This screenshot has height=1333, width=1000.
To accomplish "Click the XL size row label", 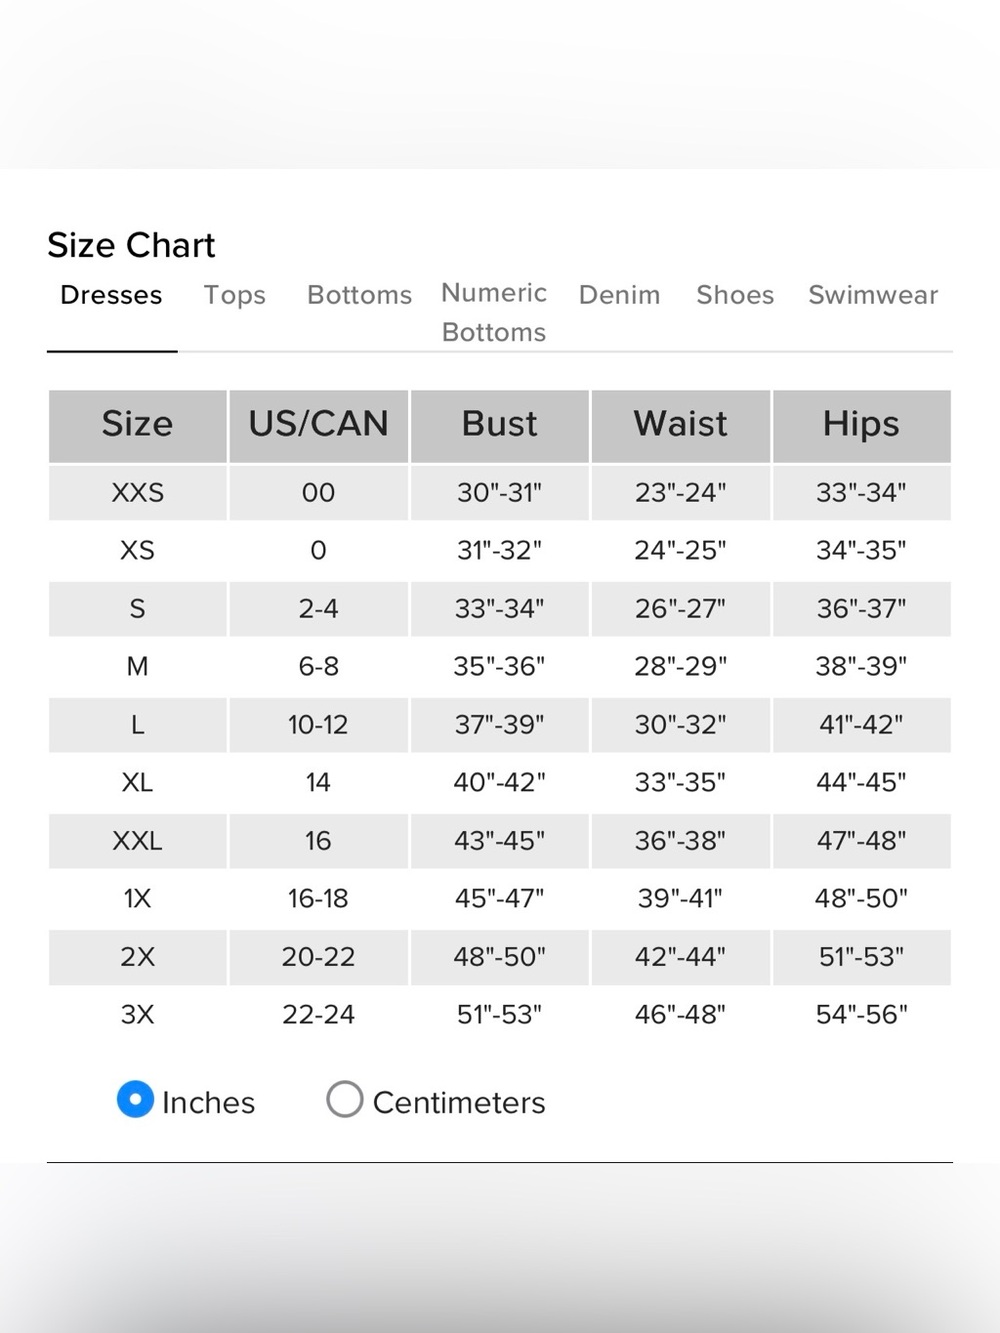I will (138, 782).
